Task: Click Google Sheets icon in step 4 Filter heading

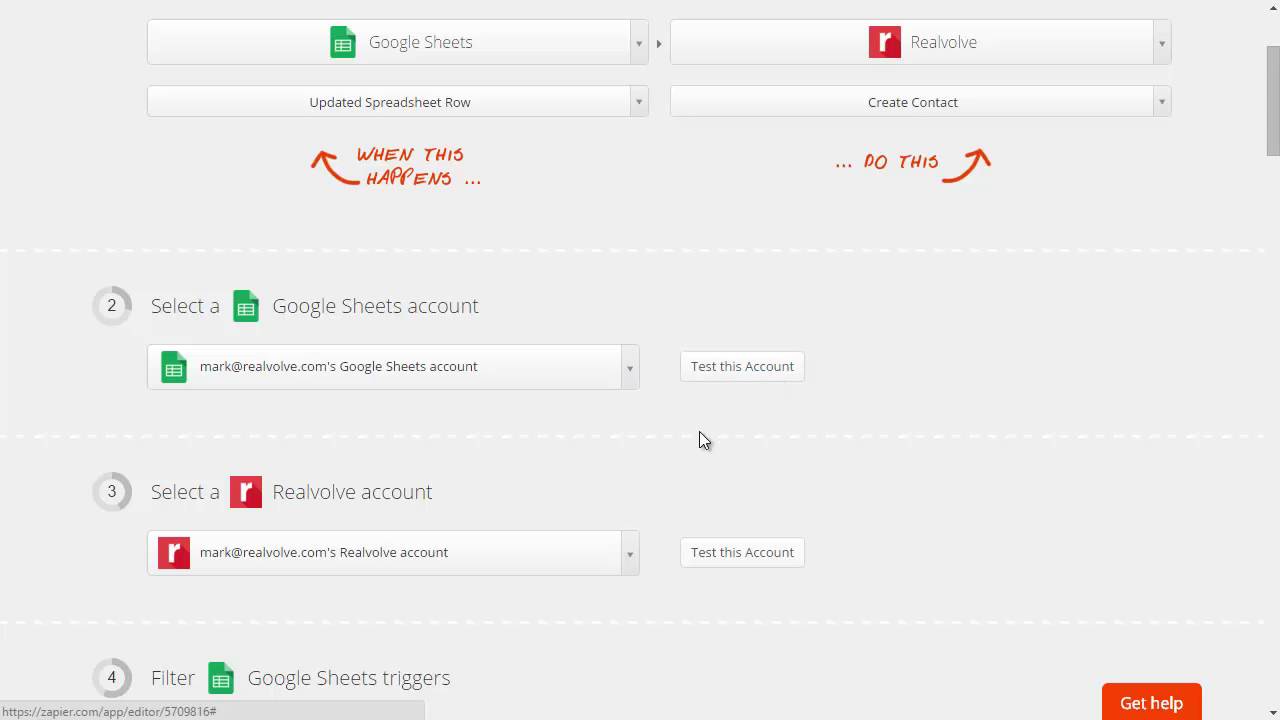Action: (221, 678)
